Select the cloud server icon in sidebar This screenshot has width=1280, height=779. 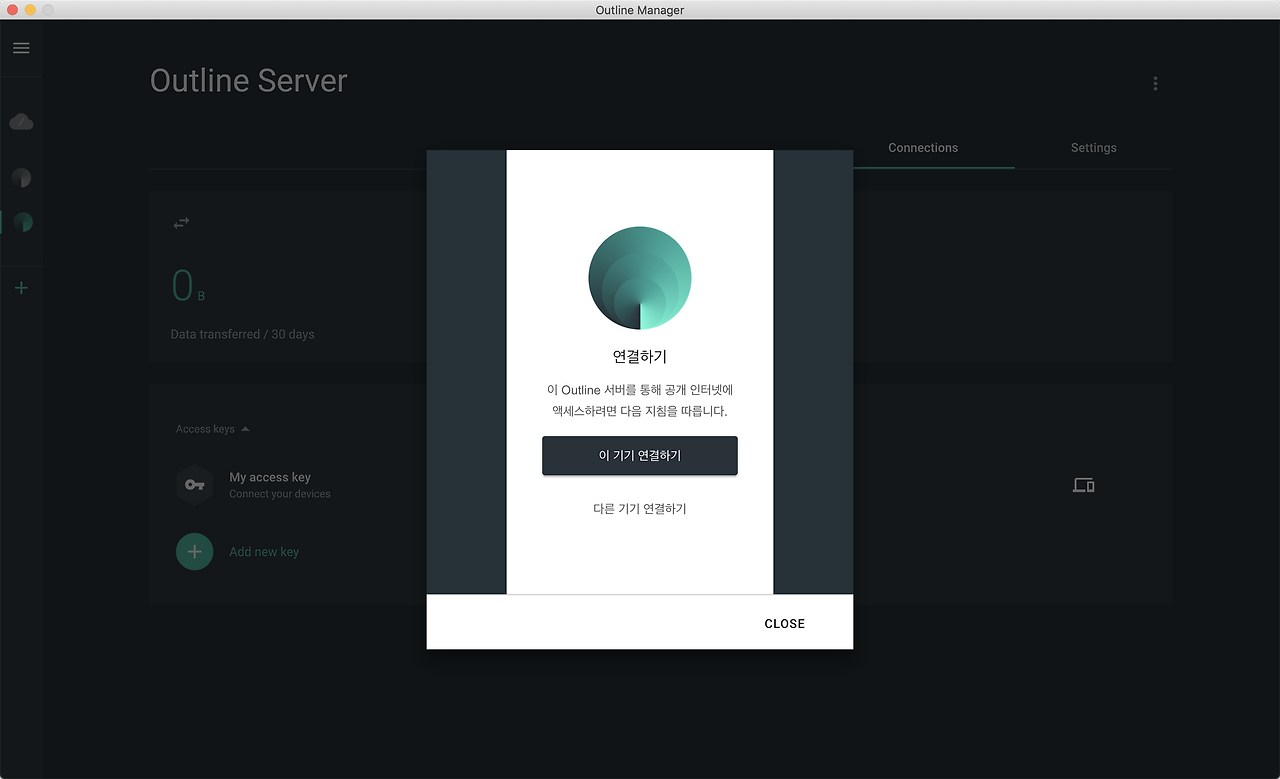coord(21,122)
